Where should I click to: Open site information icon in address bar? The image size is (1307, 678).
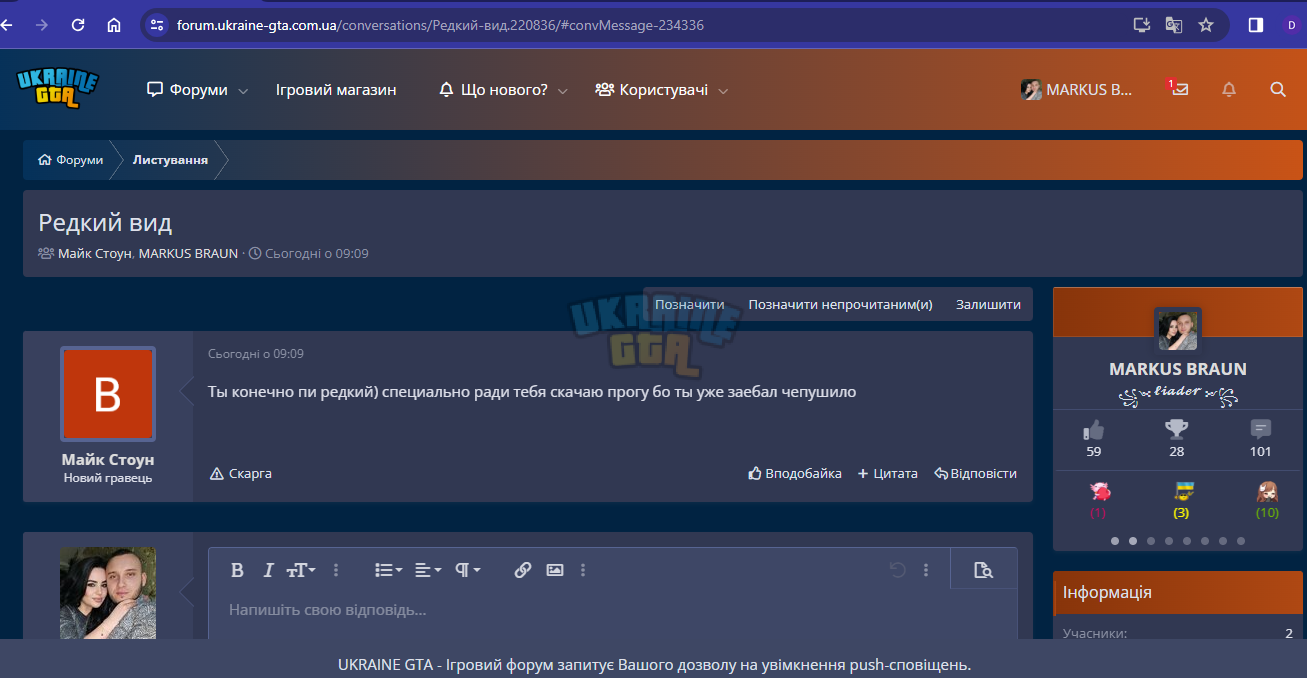click(x=156, y=25)
